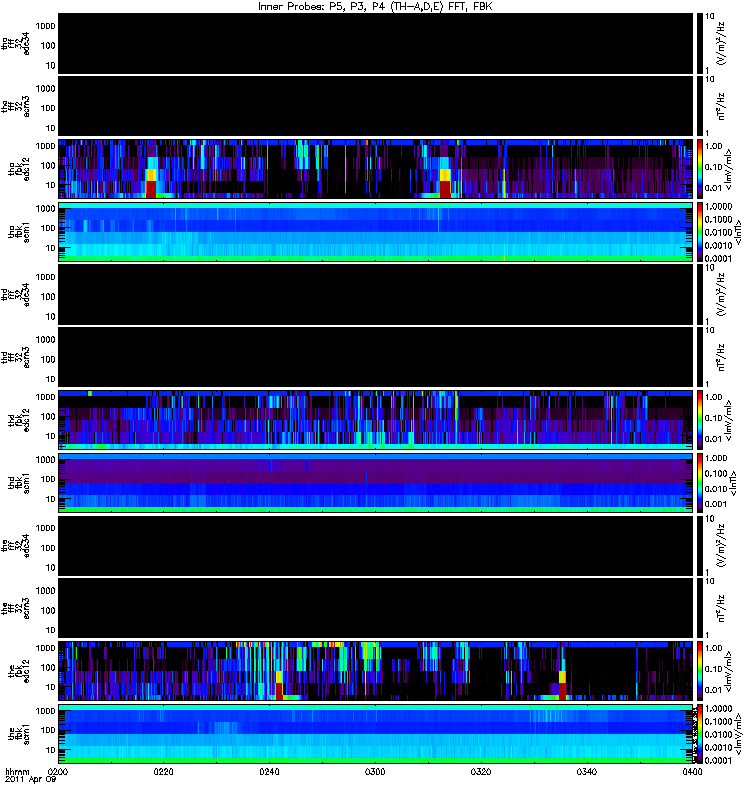The width and height of the screenshot is (750, 800).
Task: Click the 'tha fbk scm1' y-axis label
Action: (19, 233)
